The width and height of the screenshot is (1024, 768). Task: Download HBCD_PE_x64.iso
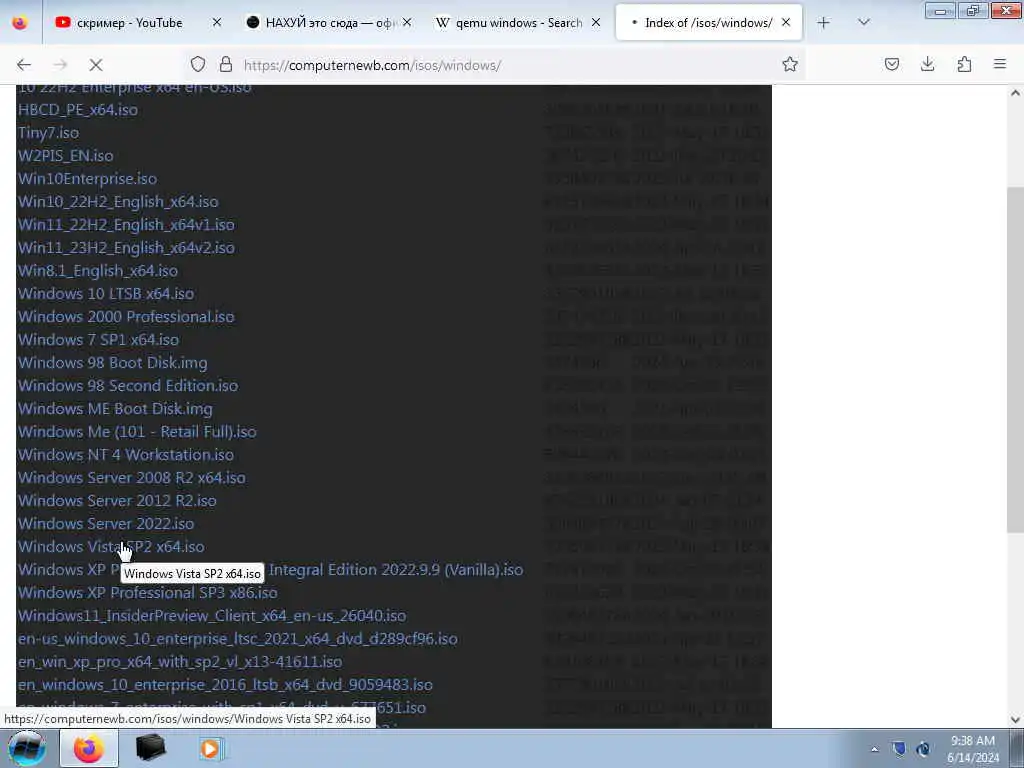tap(78, 110)
